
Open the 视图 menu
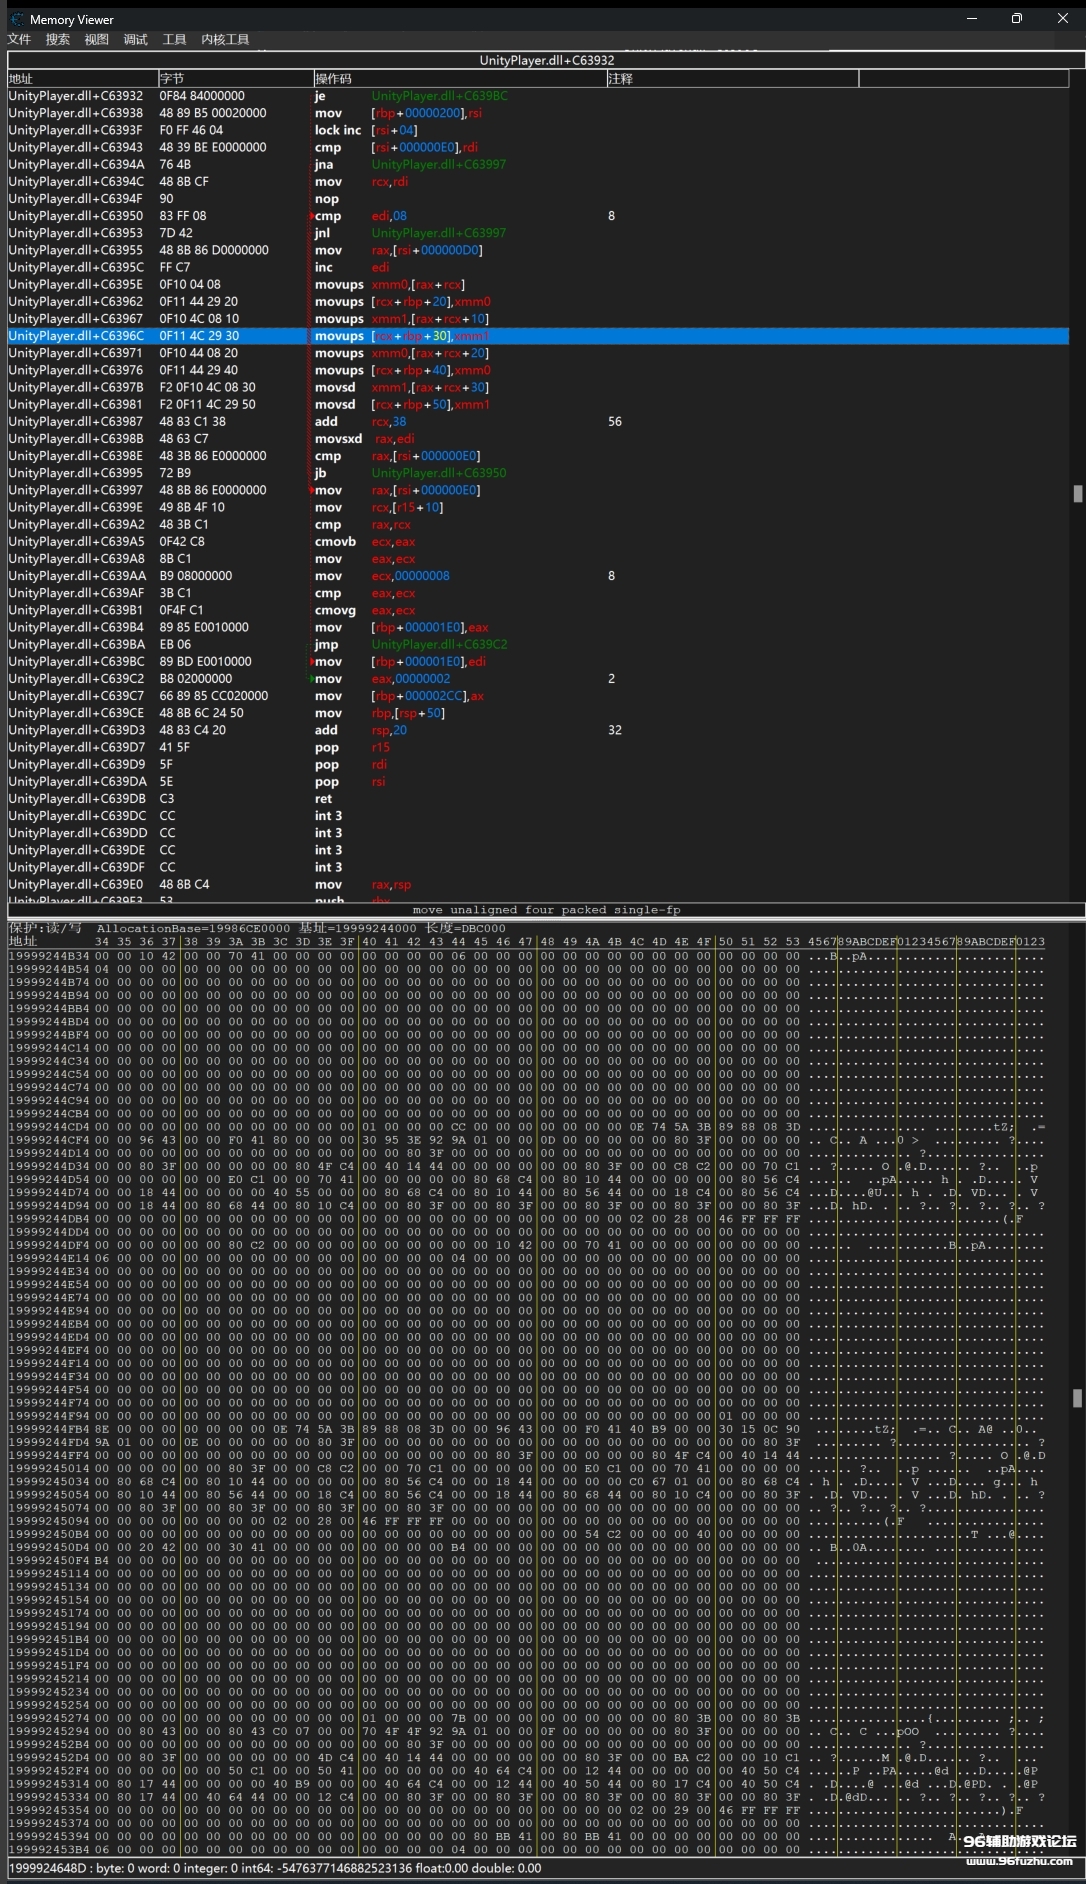(96, 39)
